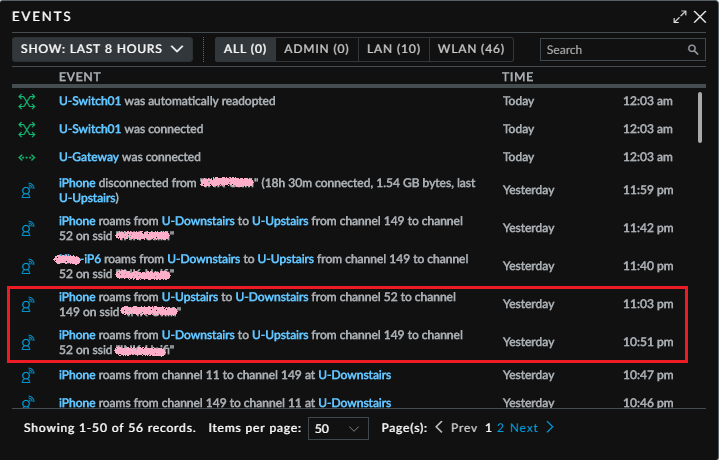Open the Show: Last 8 Hours dropdown
This screenshot has width=719, height=460.
[102, 49]
